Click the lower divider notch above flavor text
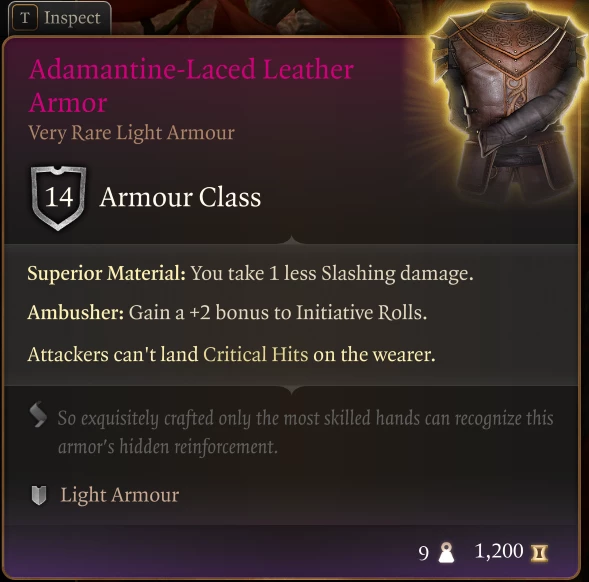This screenshot has height=582, width=589. click(x=291, y=389)
